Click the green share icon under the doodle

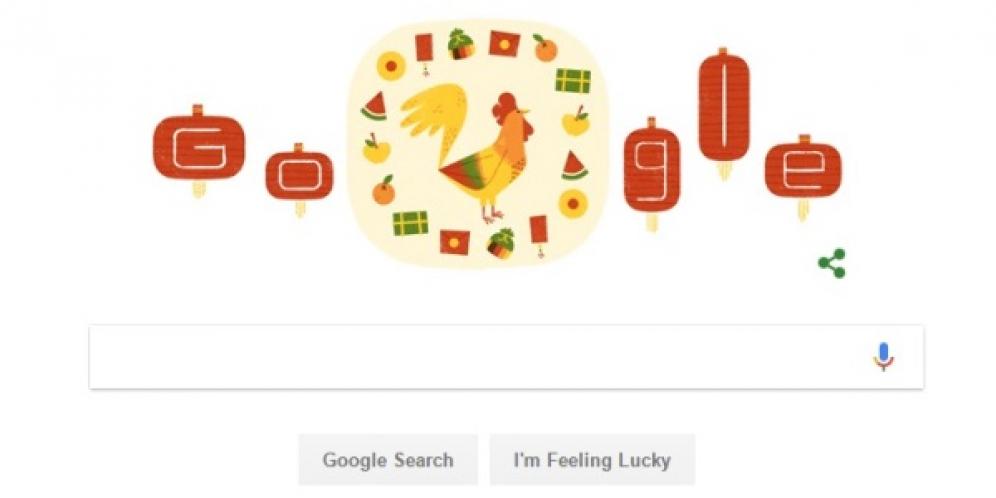[831, 263]
